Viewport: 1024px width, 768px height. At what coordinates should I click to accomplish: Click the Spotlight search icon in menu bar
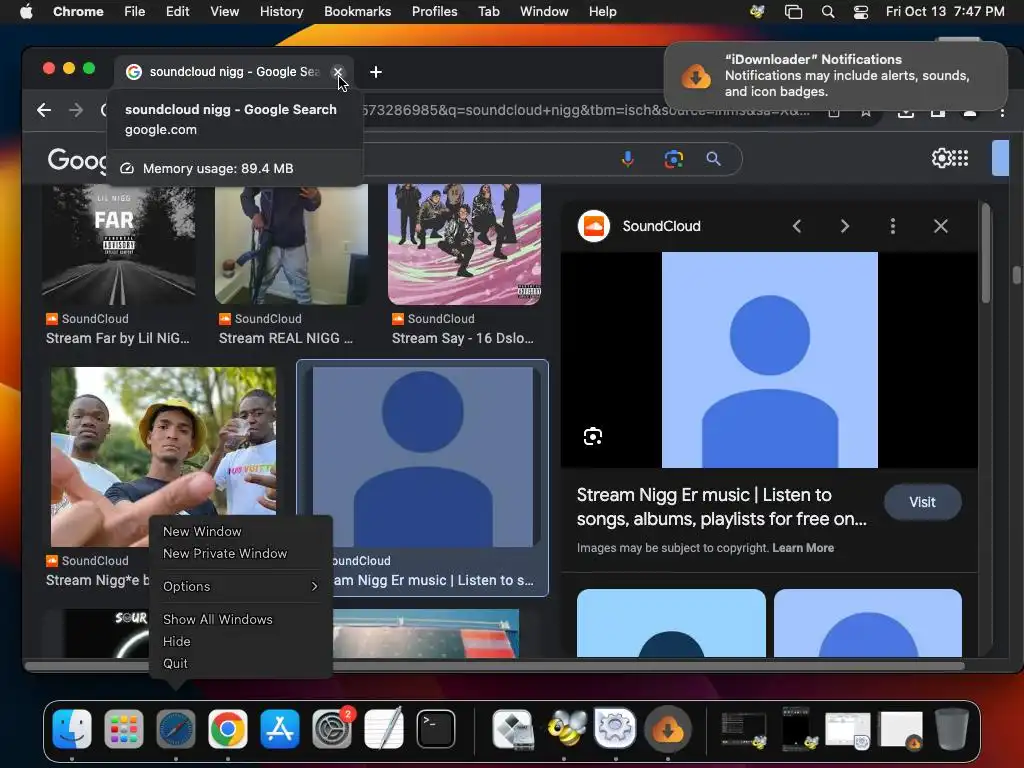[x=827, y=12]
